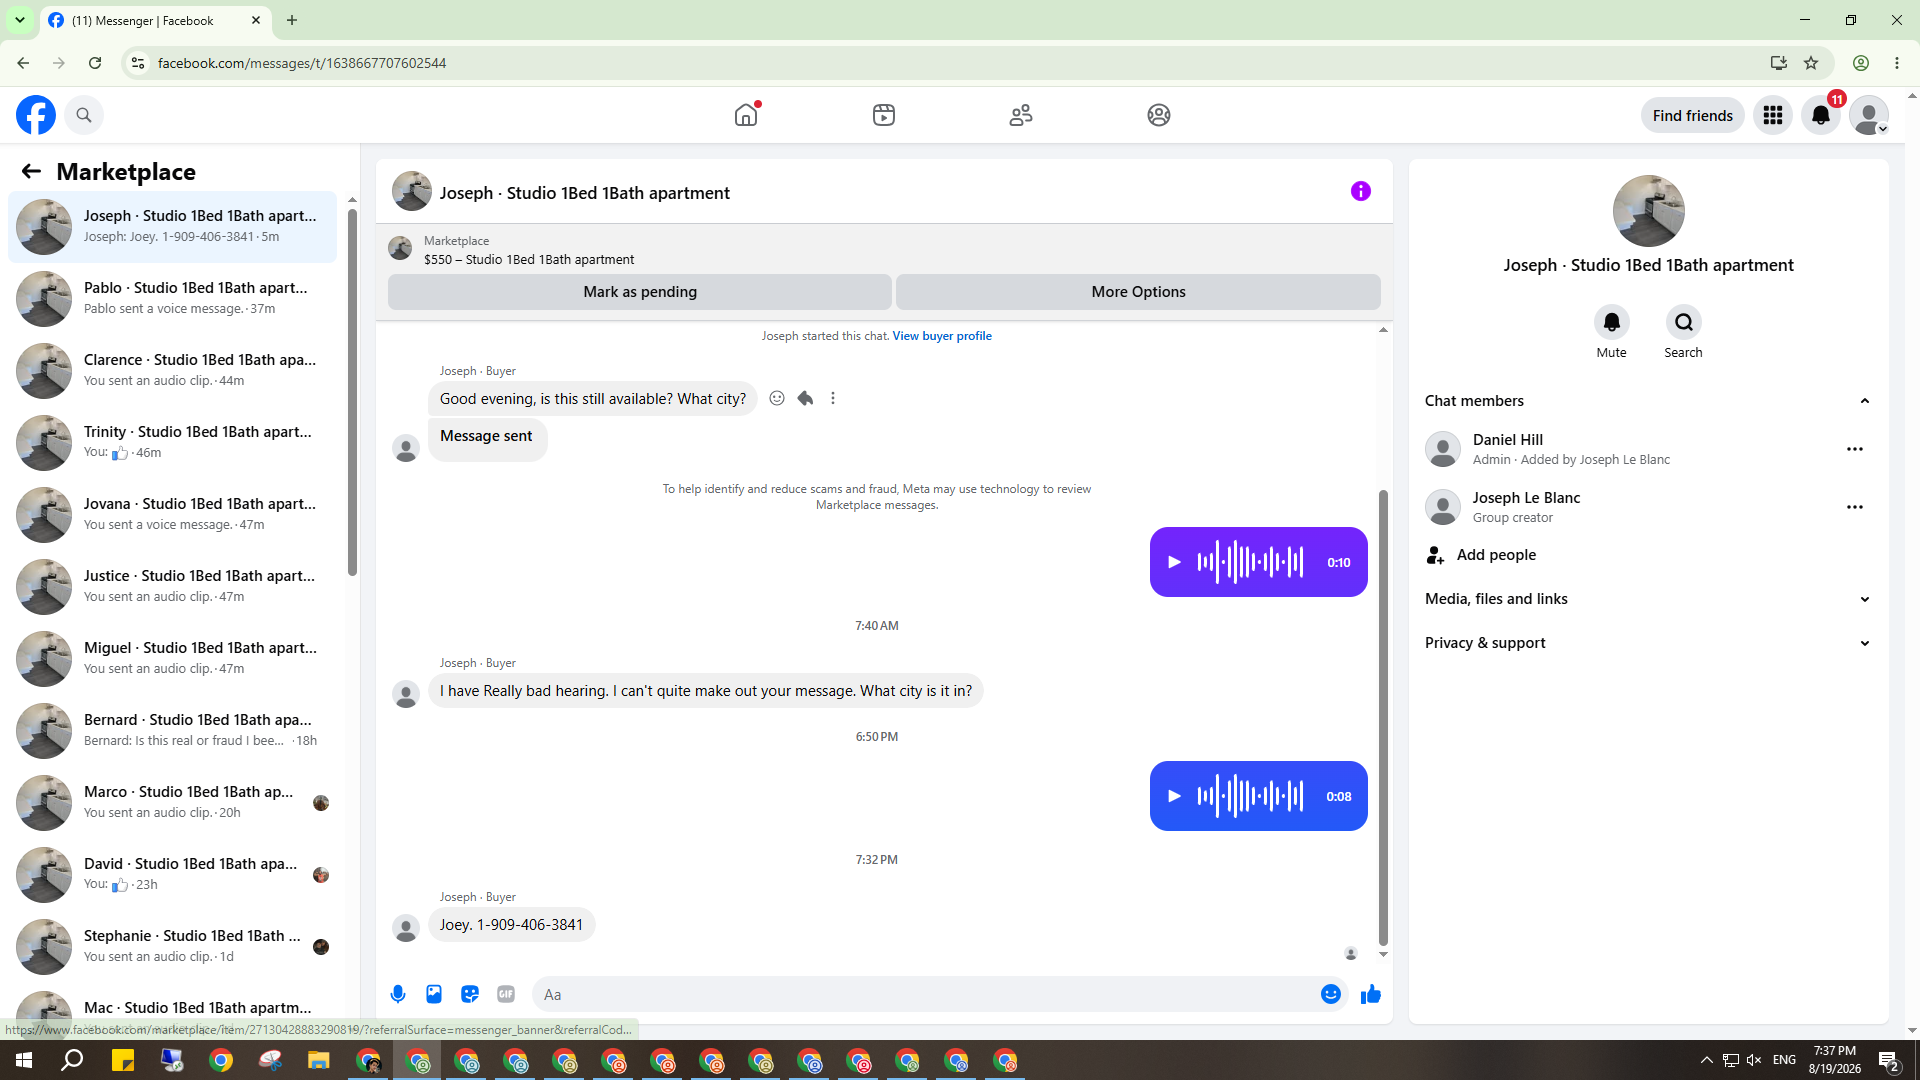
Task: Open File Explorer from taskbar
Action: pyautogui.click(x=319, y=1060)
